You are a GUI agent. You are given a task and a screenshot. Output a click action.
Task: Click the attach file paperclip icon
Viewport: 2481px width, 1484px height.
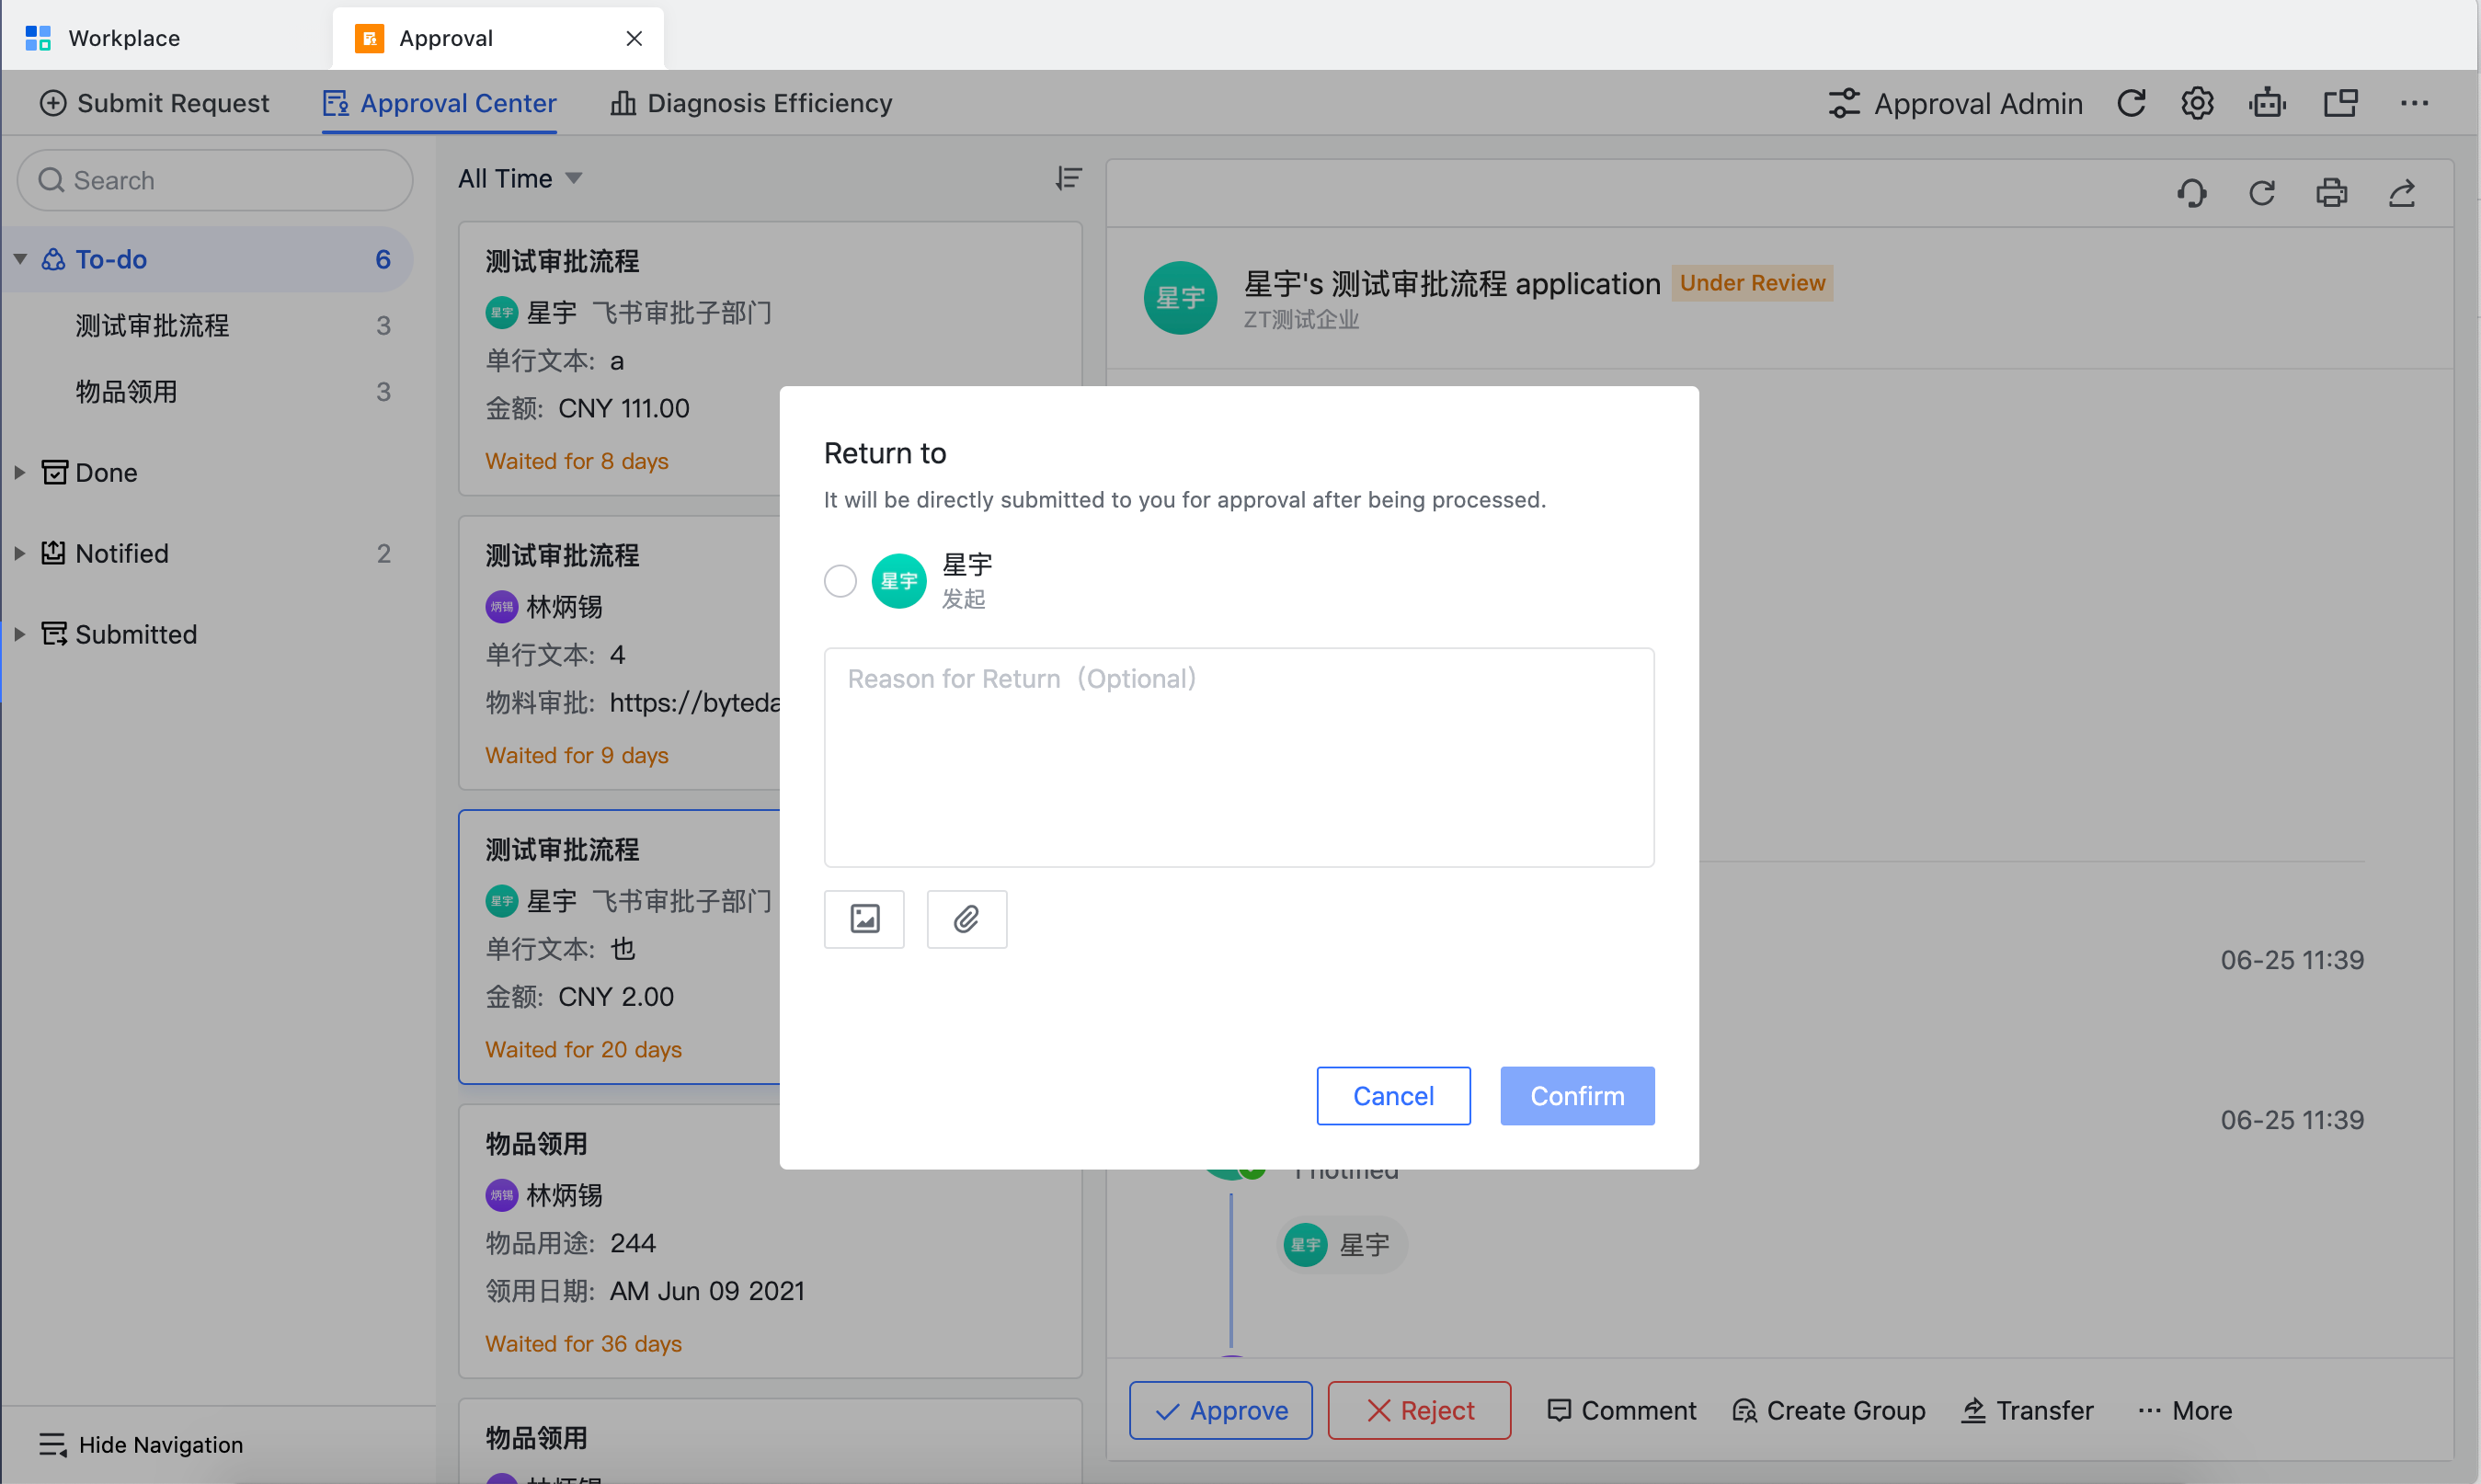(x=967, y=919)
